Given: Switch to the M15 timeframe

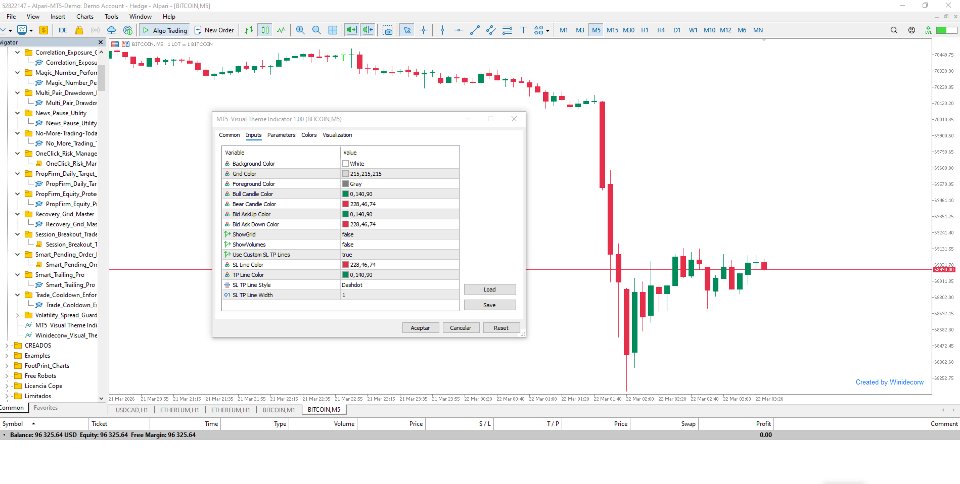Looking at the screenshot, I should tap(612, 30).
